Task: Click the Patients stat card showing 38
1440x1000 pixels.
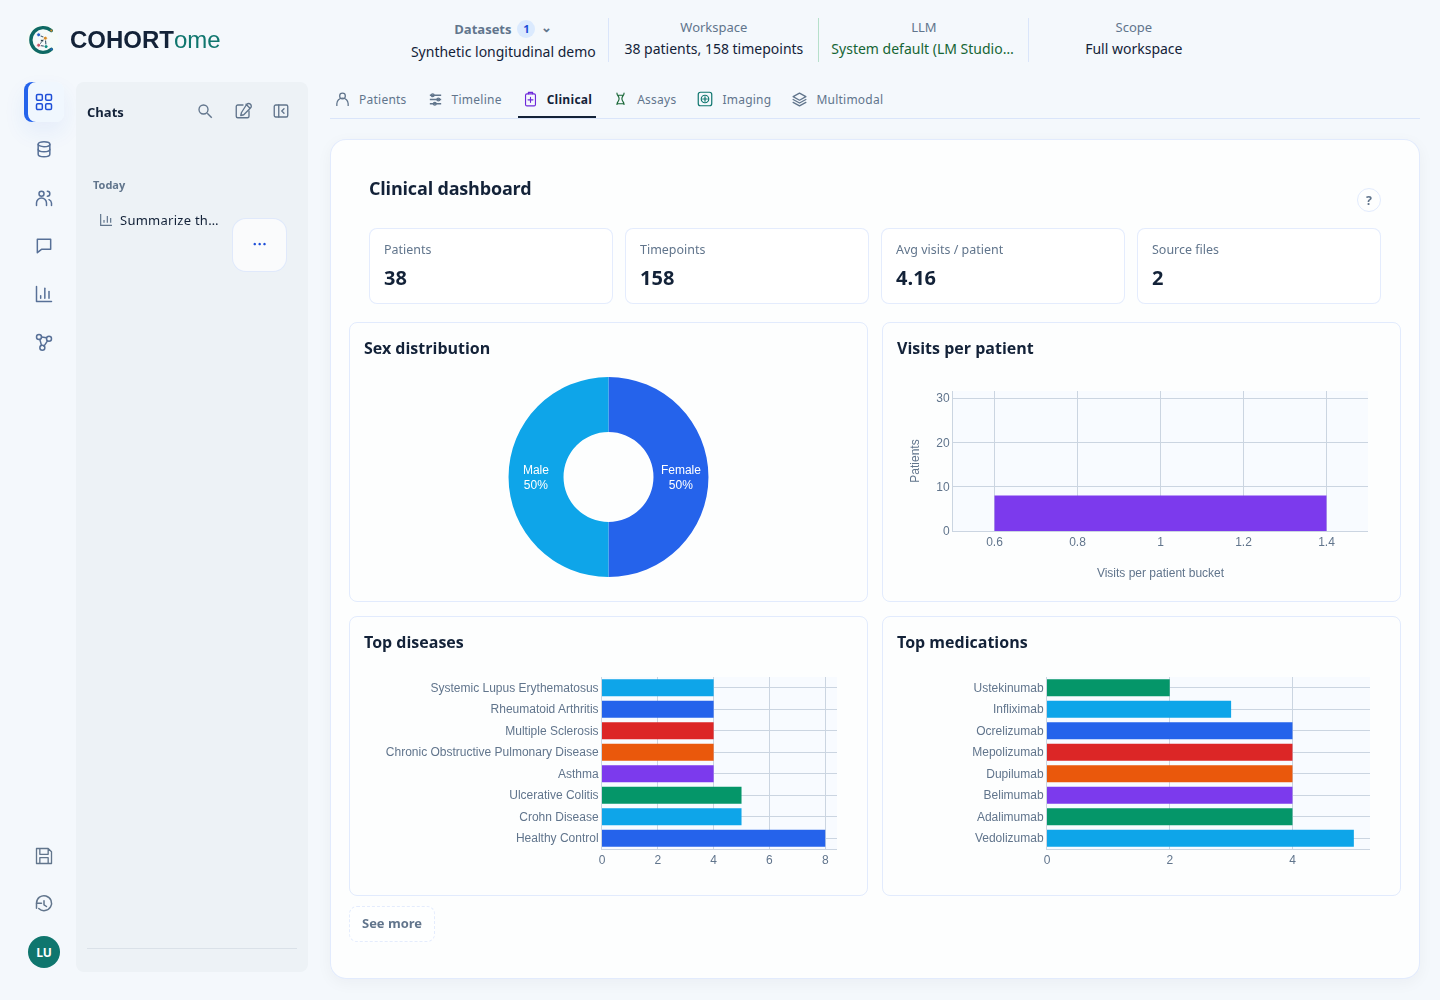Action: (491, 266)
